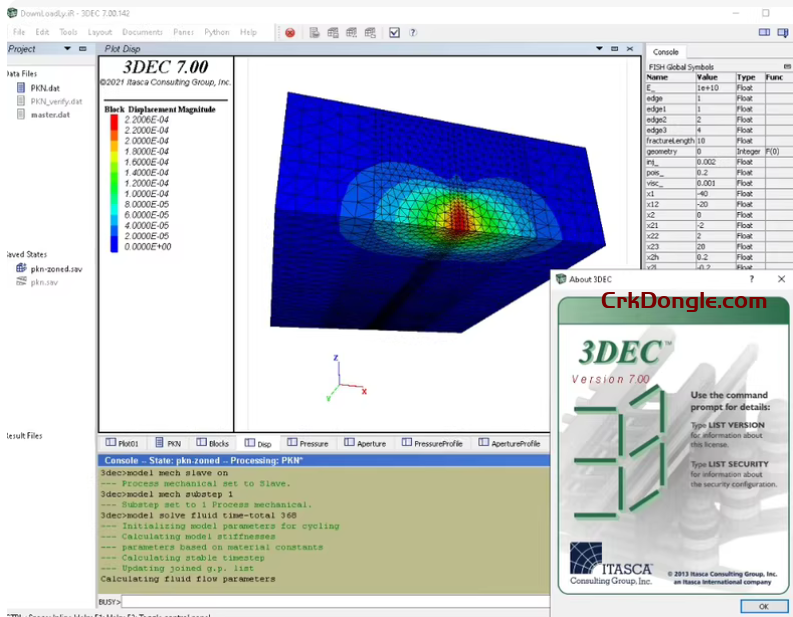Click the question mark help toolbar icon
This screenshot has width=793, height=617.
click(414, 32)
